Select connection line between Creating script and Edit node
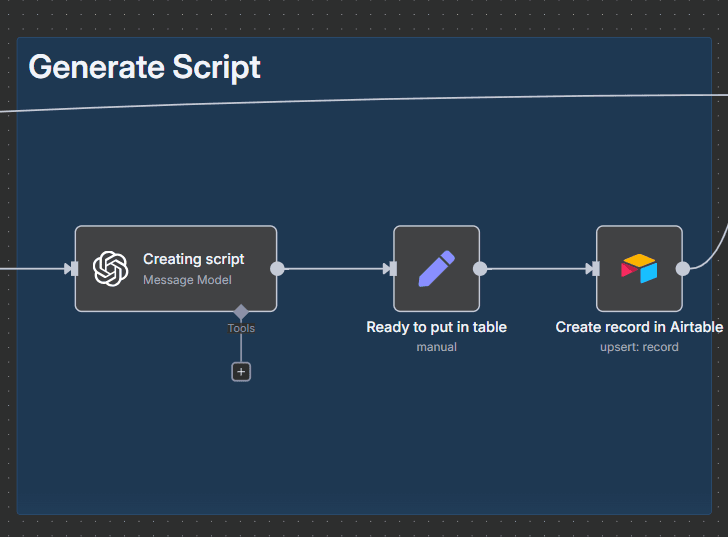This screenshot has width=728, height=537. point(333,268)
